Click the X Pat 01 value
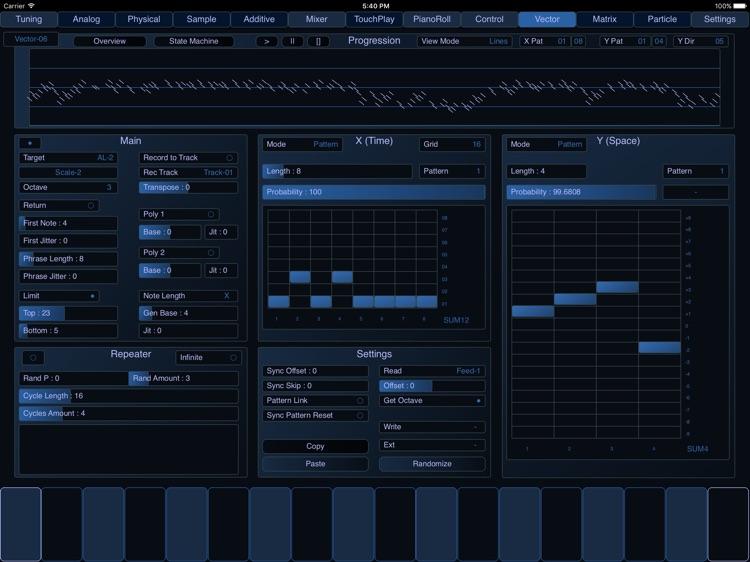750x562 pixels. 562,41
